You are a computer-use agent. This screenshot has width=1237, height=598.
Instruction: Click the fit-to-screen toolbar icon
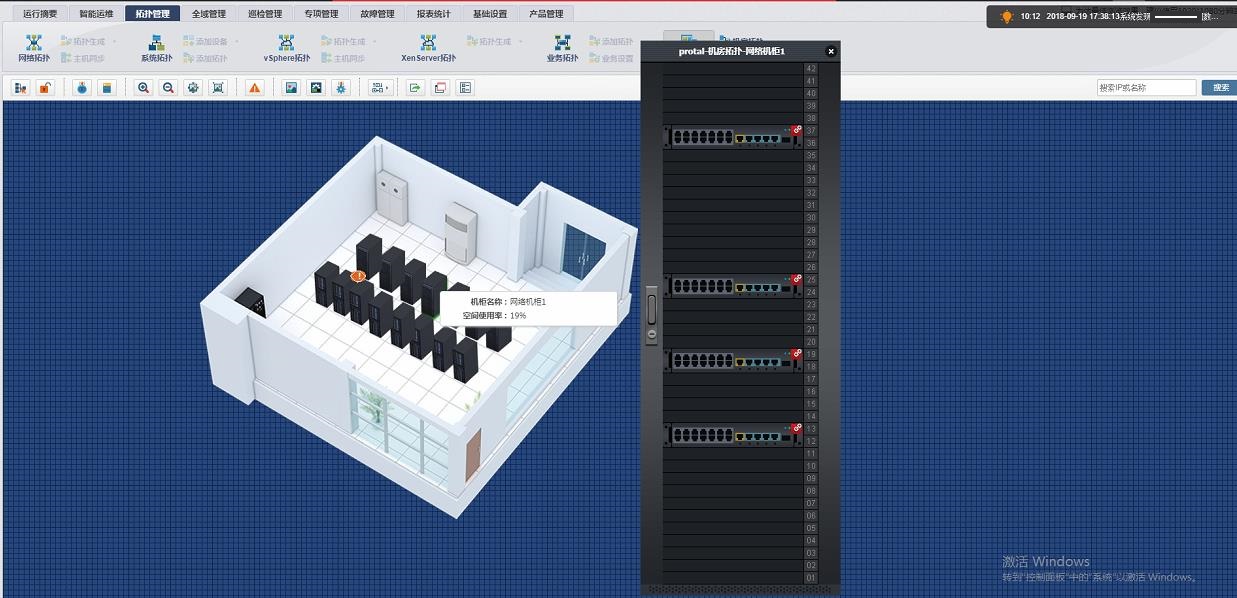coord(218,88)
